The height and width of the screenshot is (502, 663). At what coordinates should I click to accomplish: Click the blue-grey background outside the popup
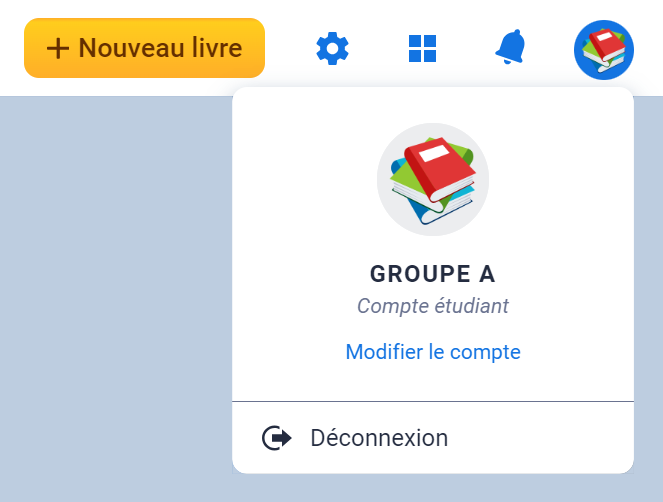tap(110, 300)
